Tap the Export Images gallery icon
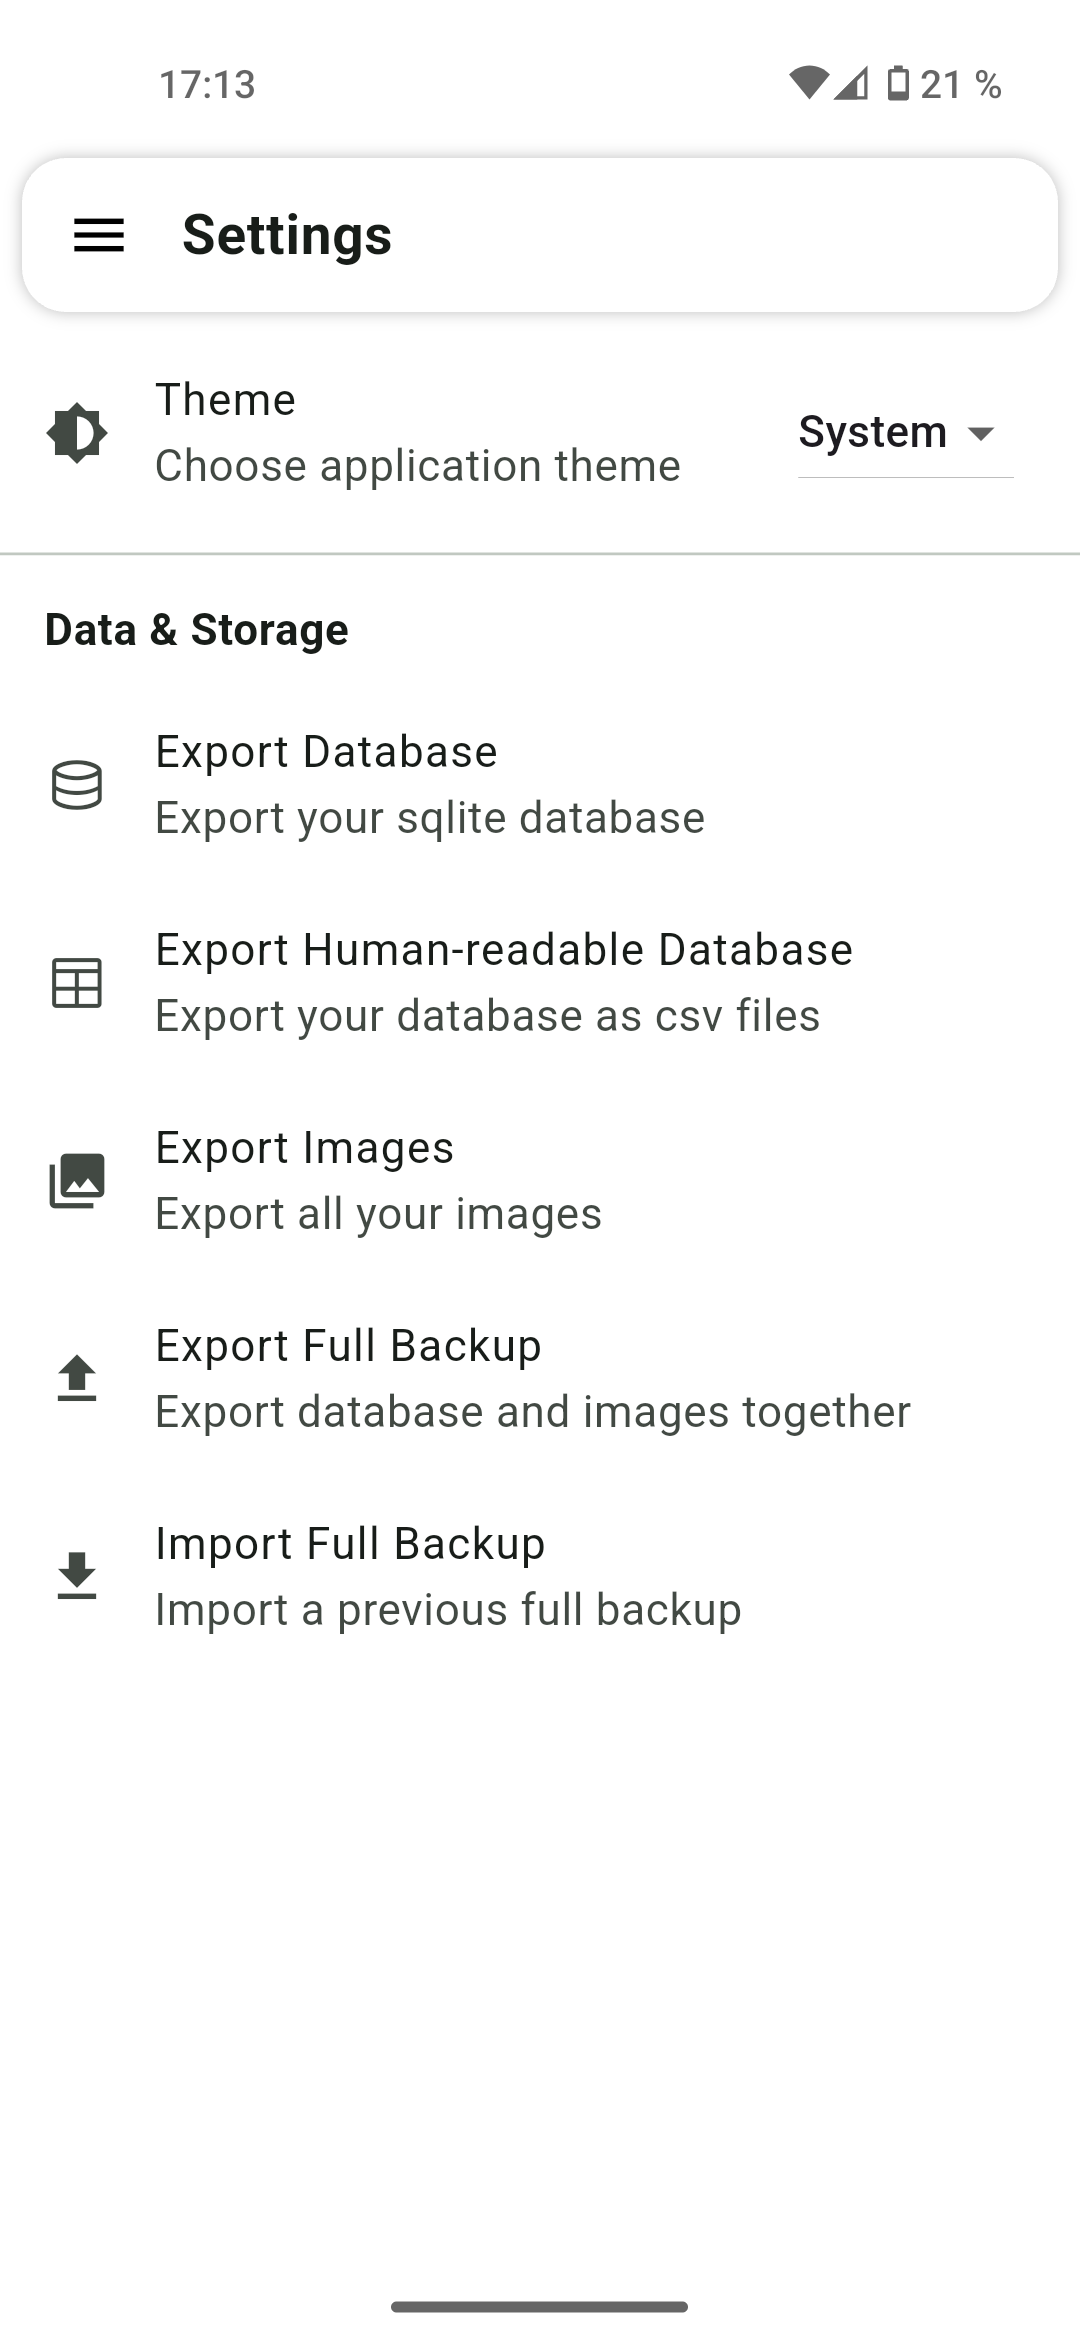Viewport: 1080px width, 2340px height. click(x=77, y=1181)
